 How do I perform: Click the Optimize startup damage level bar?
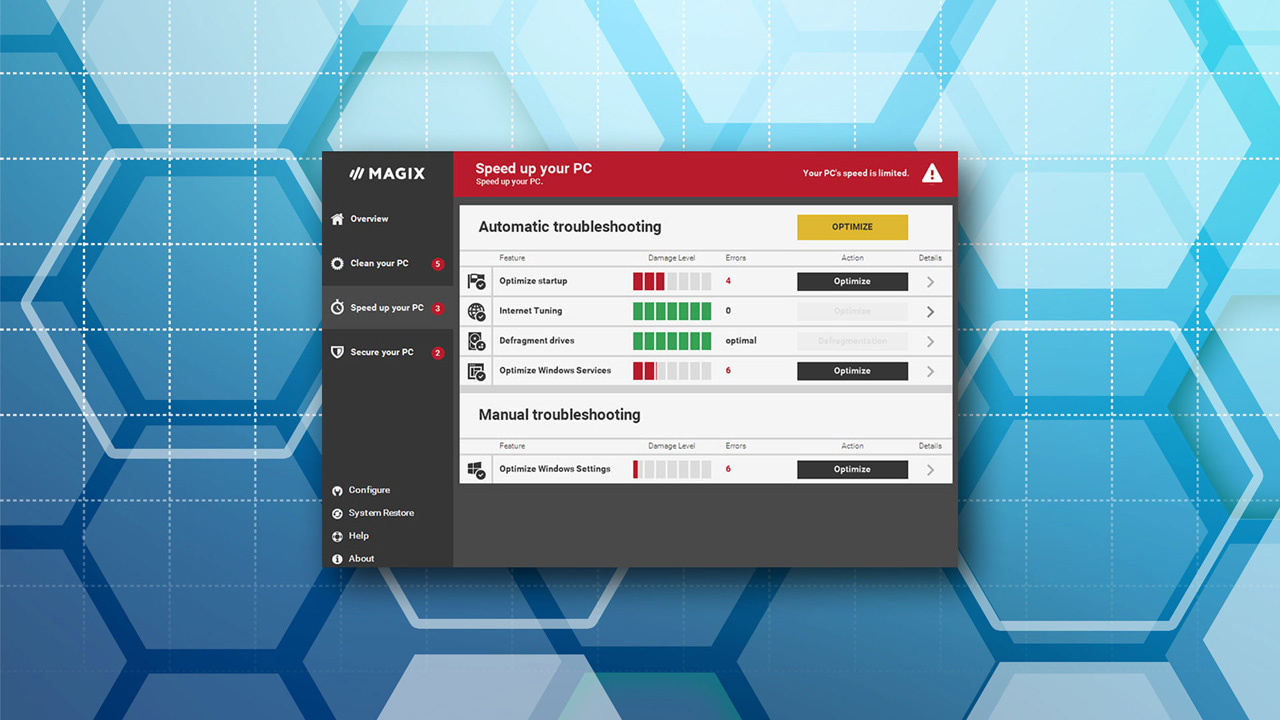(x=672, y=282)
